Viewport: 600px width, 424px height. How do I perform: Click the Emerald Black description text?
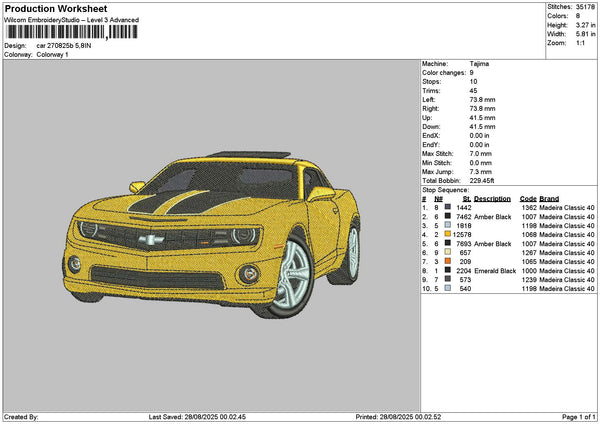(x=494, y=270)
